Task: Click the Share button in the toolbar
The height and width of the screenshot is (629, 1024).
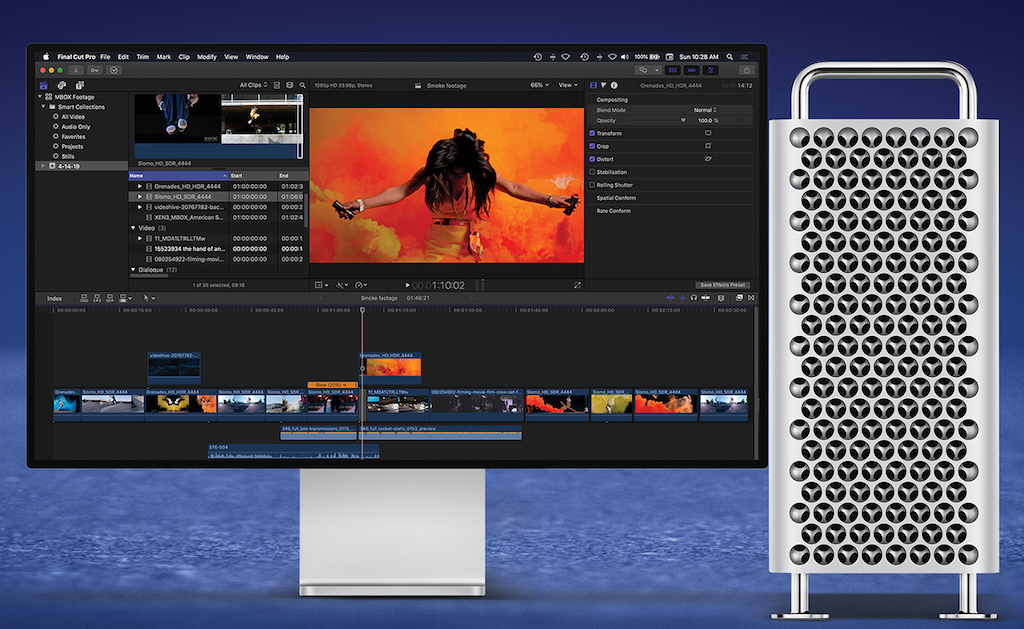Action: [x=746, y=70]
